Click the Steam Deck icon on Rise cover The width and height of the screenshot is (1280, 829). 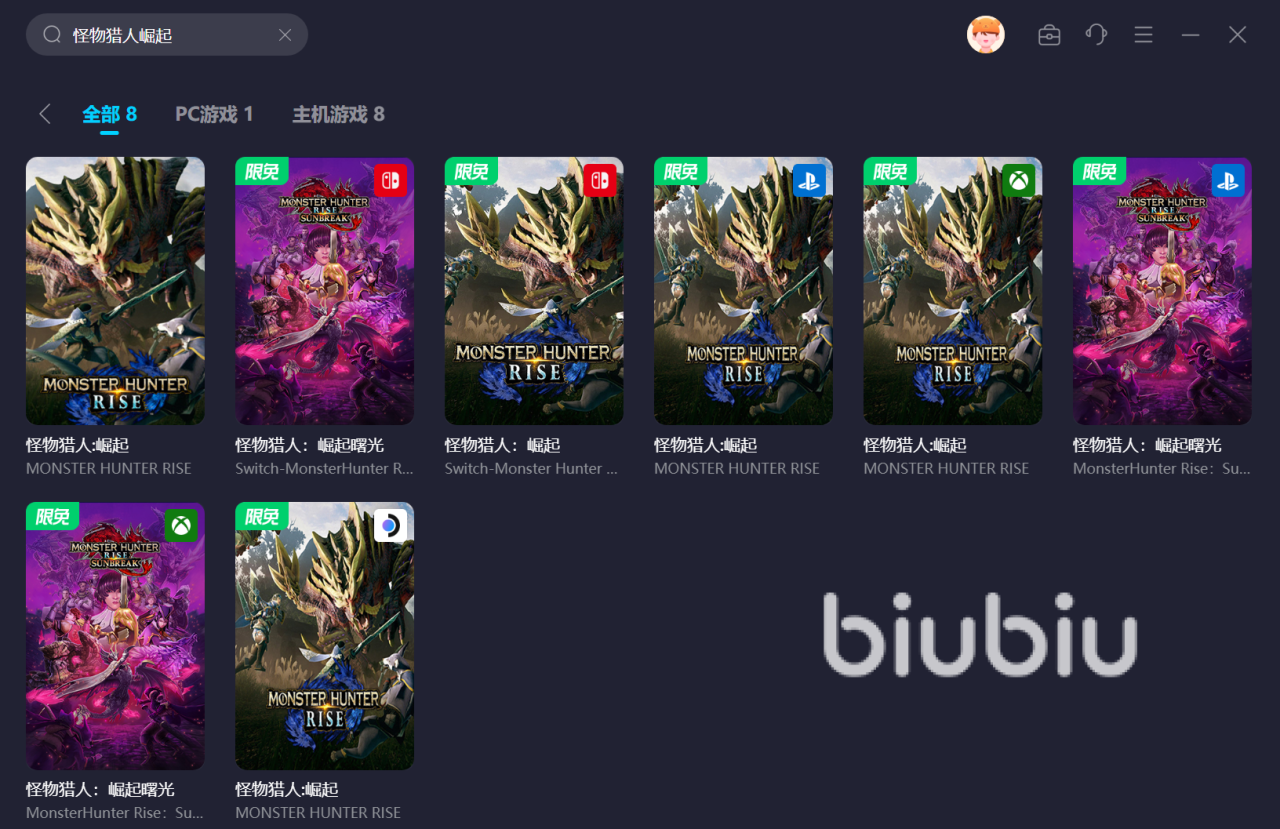pyautogui.click(x=391, y=526)
